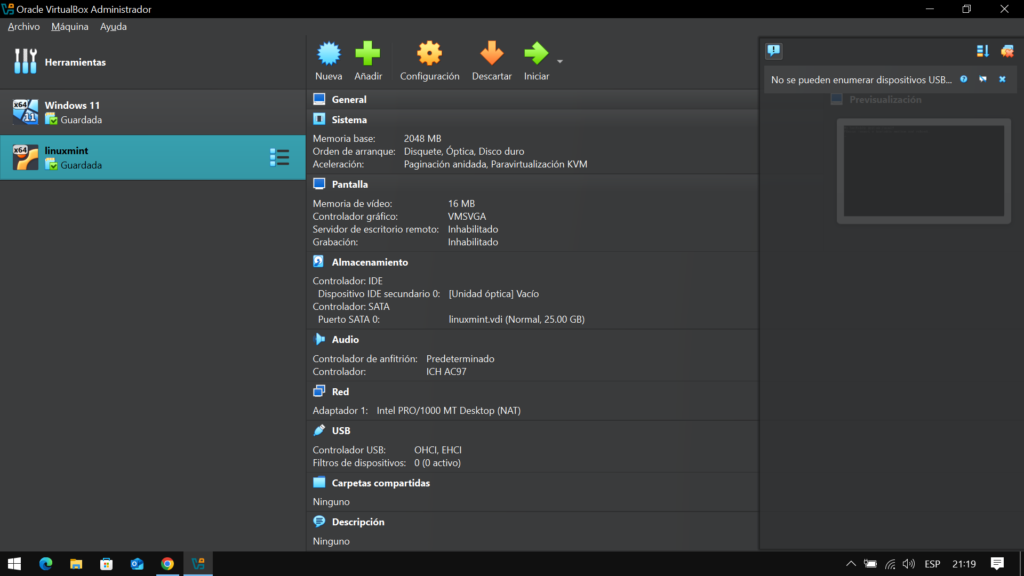Click the Red network icon
1024x576 pixels.
pos(319,391)
